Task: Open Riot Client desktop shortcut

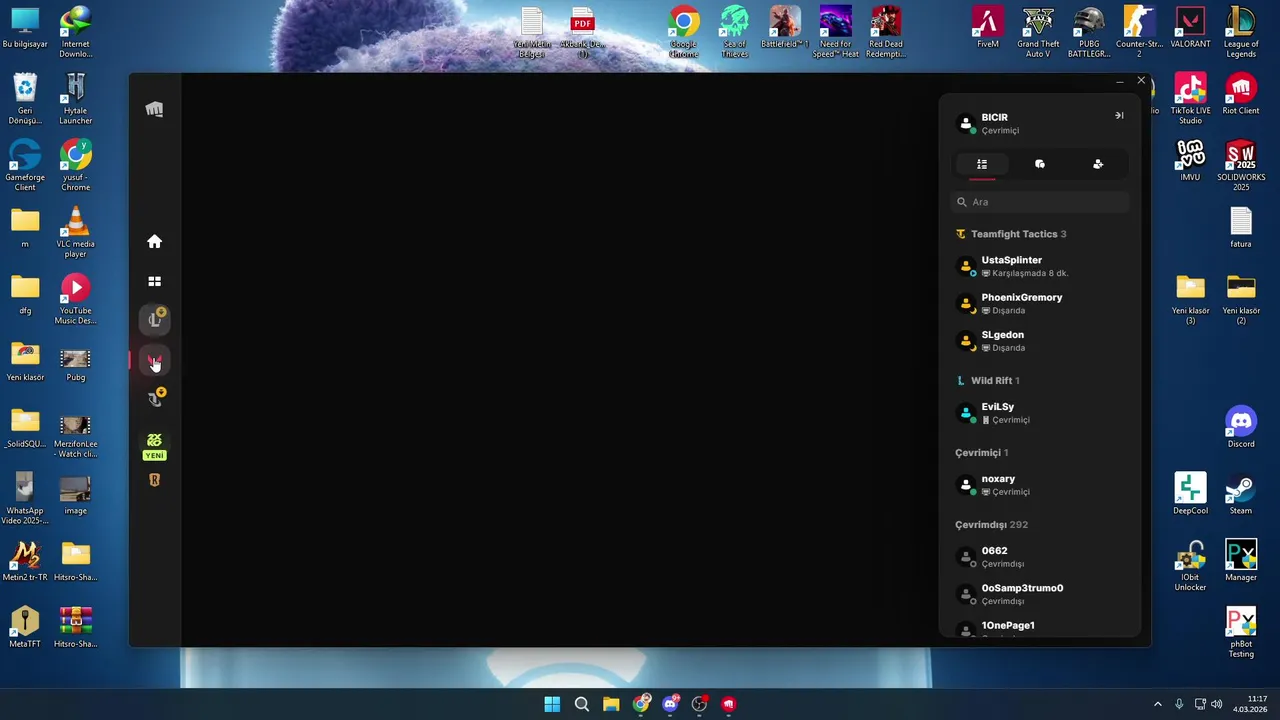Action: (1241, 95)
